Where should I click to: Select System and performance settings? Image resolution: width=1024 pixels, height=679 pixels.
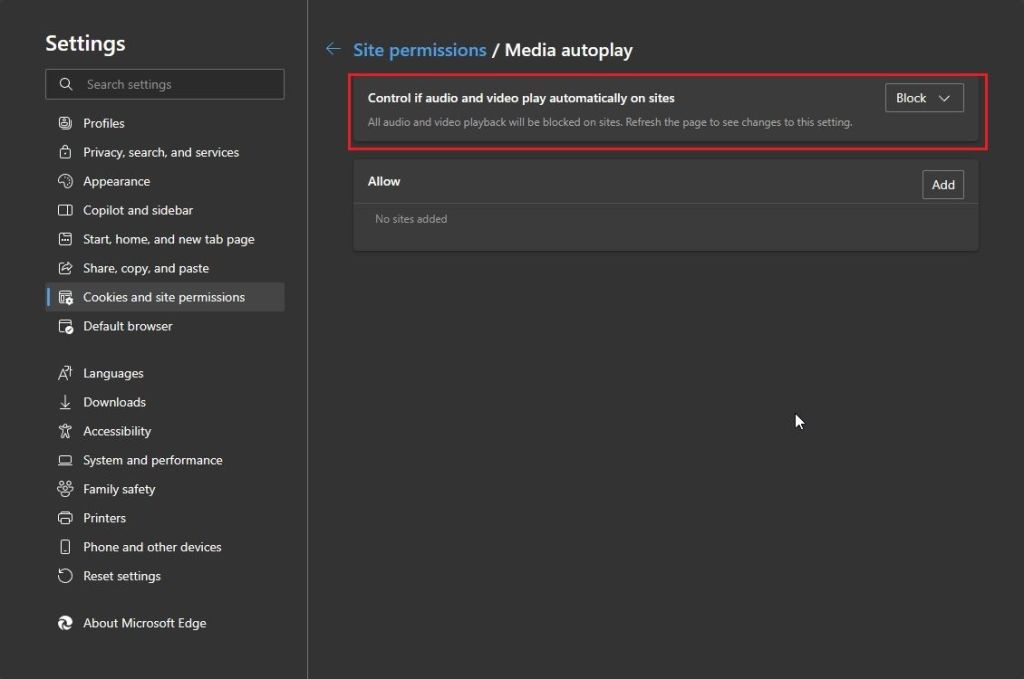click(x=152, y=459)
